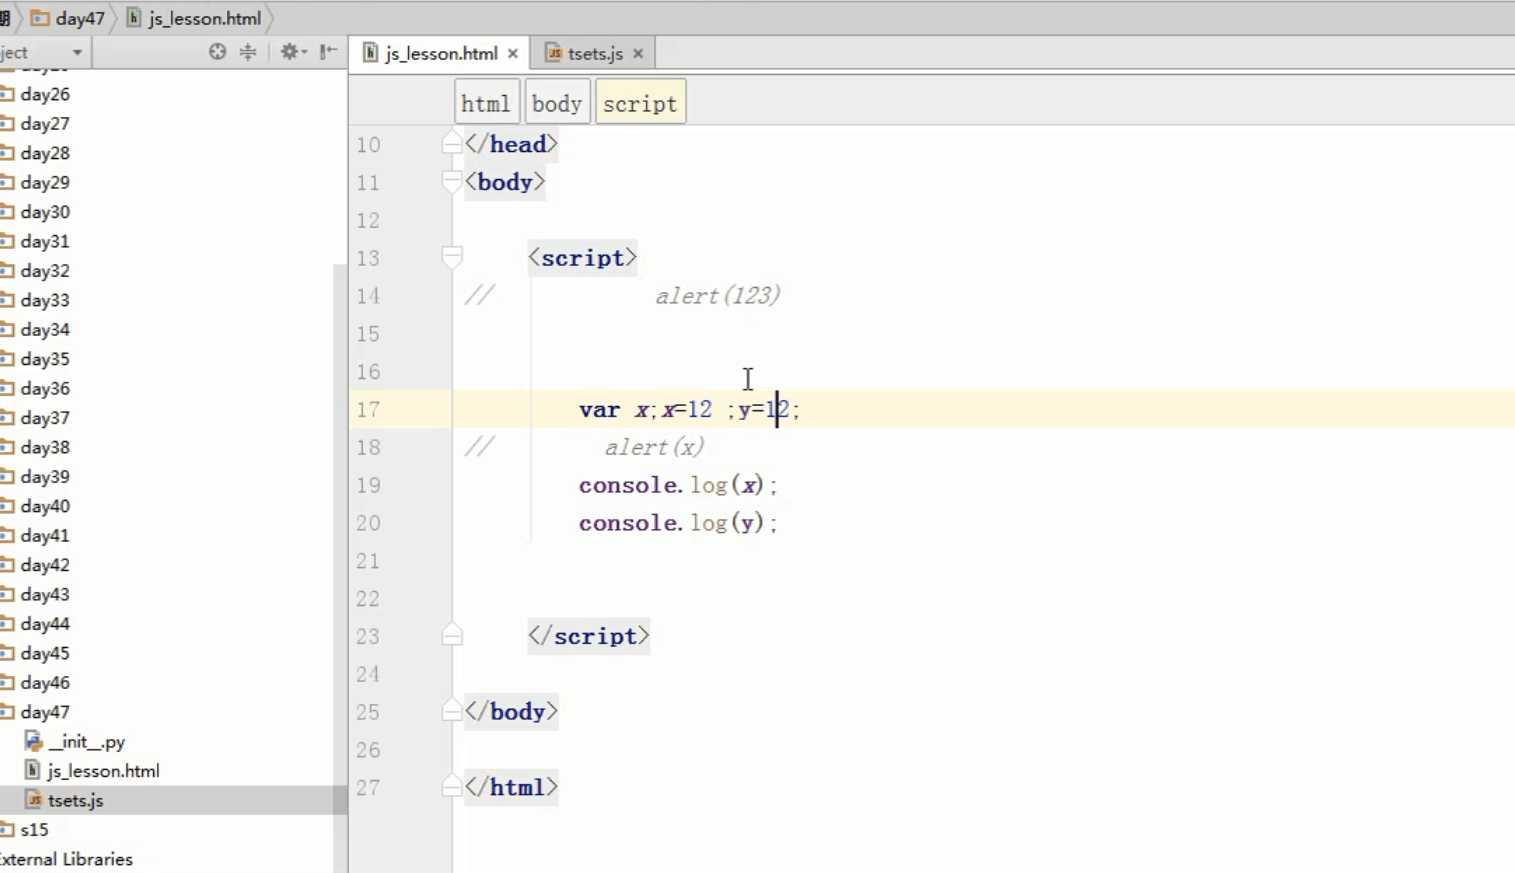This screenshot has height=873, width=1515.
Task: Click the closing html tag on line 27
Action: (x=511, y=787)
